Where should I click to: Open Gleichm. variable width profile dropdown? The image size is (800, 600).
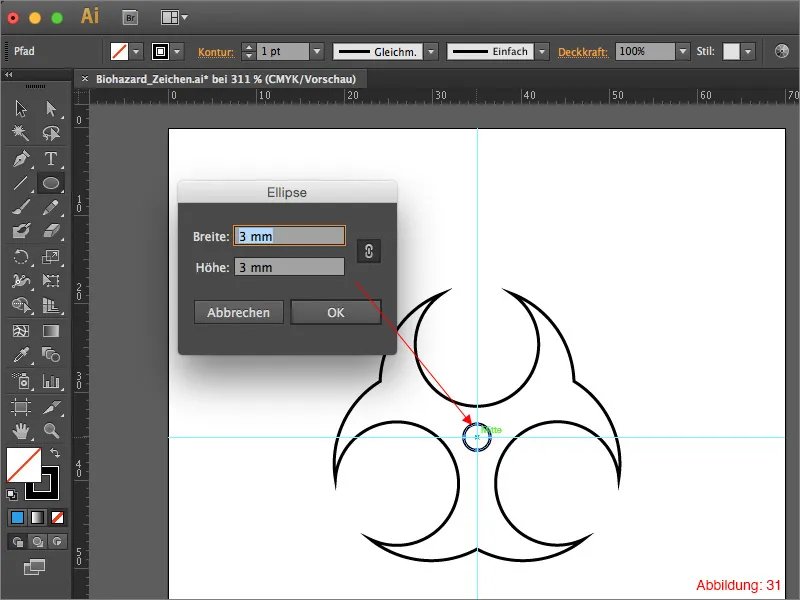431,52
